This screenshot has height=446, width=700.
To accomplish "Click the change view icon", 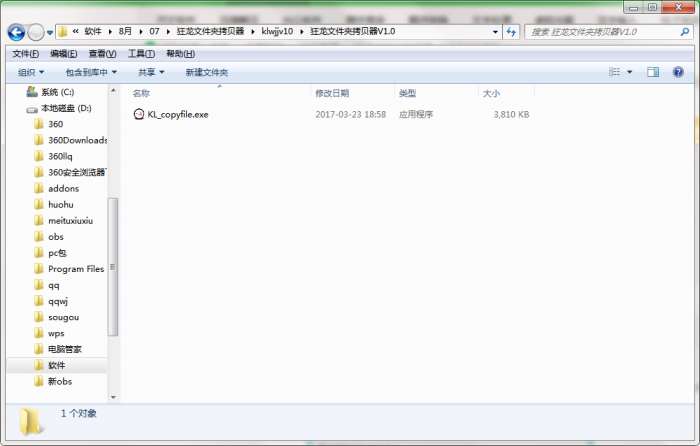I will [614, 72].
